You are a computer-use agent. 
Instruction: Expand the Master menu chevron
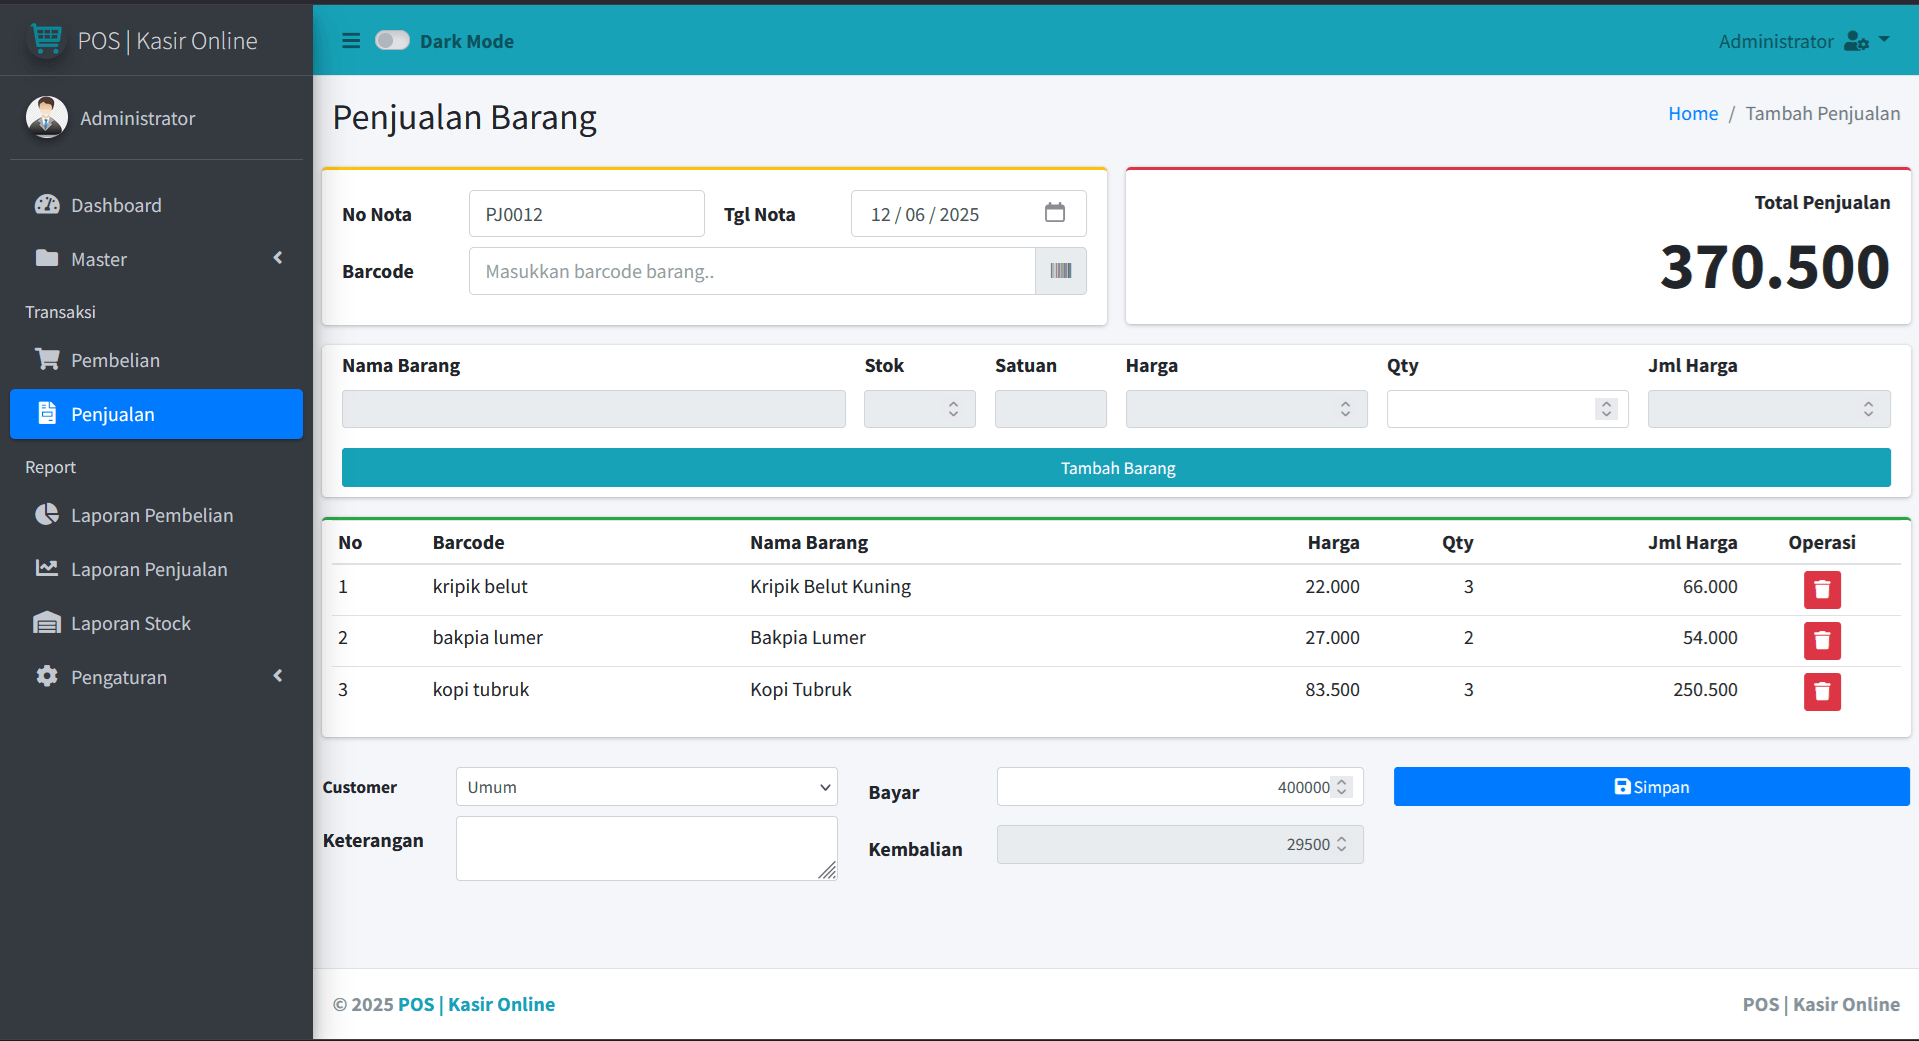(x=278, y=258)
